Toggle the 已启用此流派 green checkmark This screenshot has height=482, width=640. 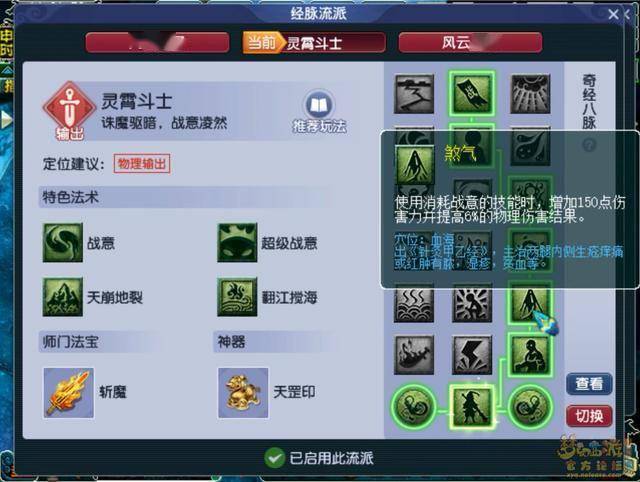tap(274, 458)
